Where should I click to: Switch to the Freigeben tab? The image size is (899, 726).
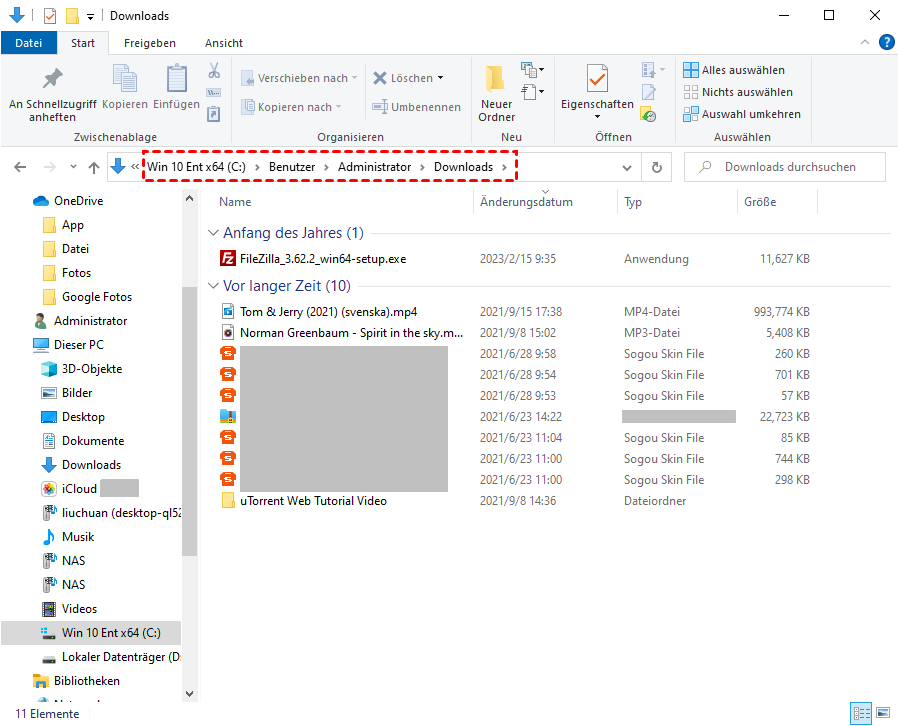pyautogui.click(x=150, y=43)
